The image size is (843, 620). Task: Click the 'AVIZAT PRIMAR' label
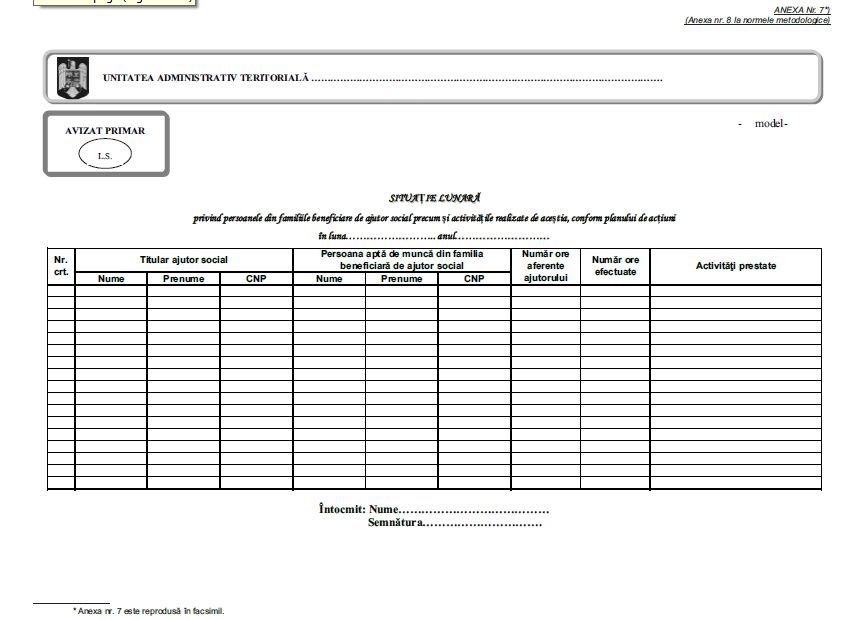[105, 131]
